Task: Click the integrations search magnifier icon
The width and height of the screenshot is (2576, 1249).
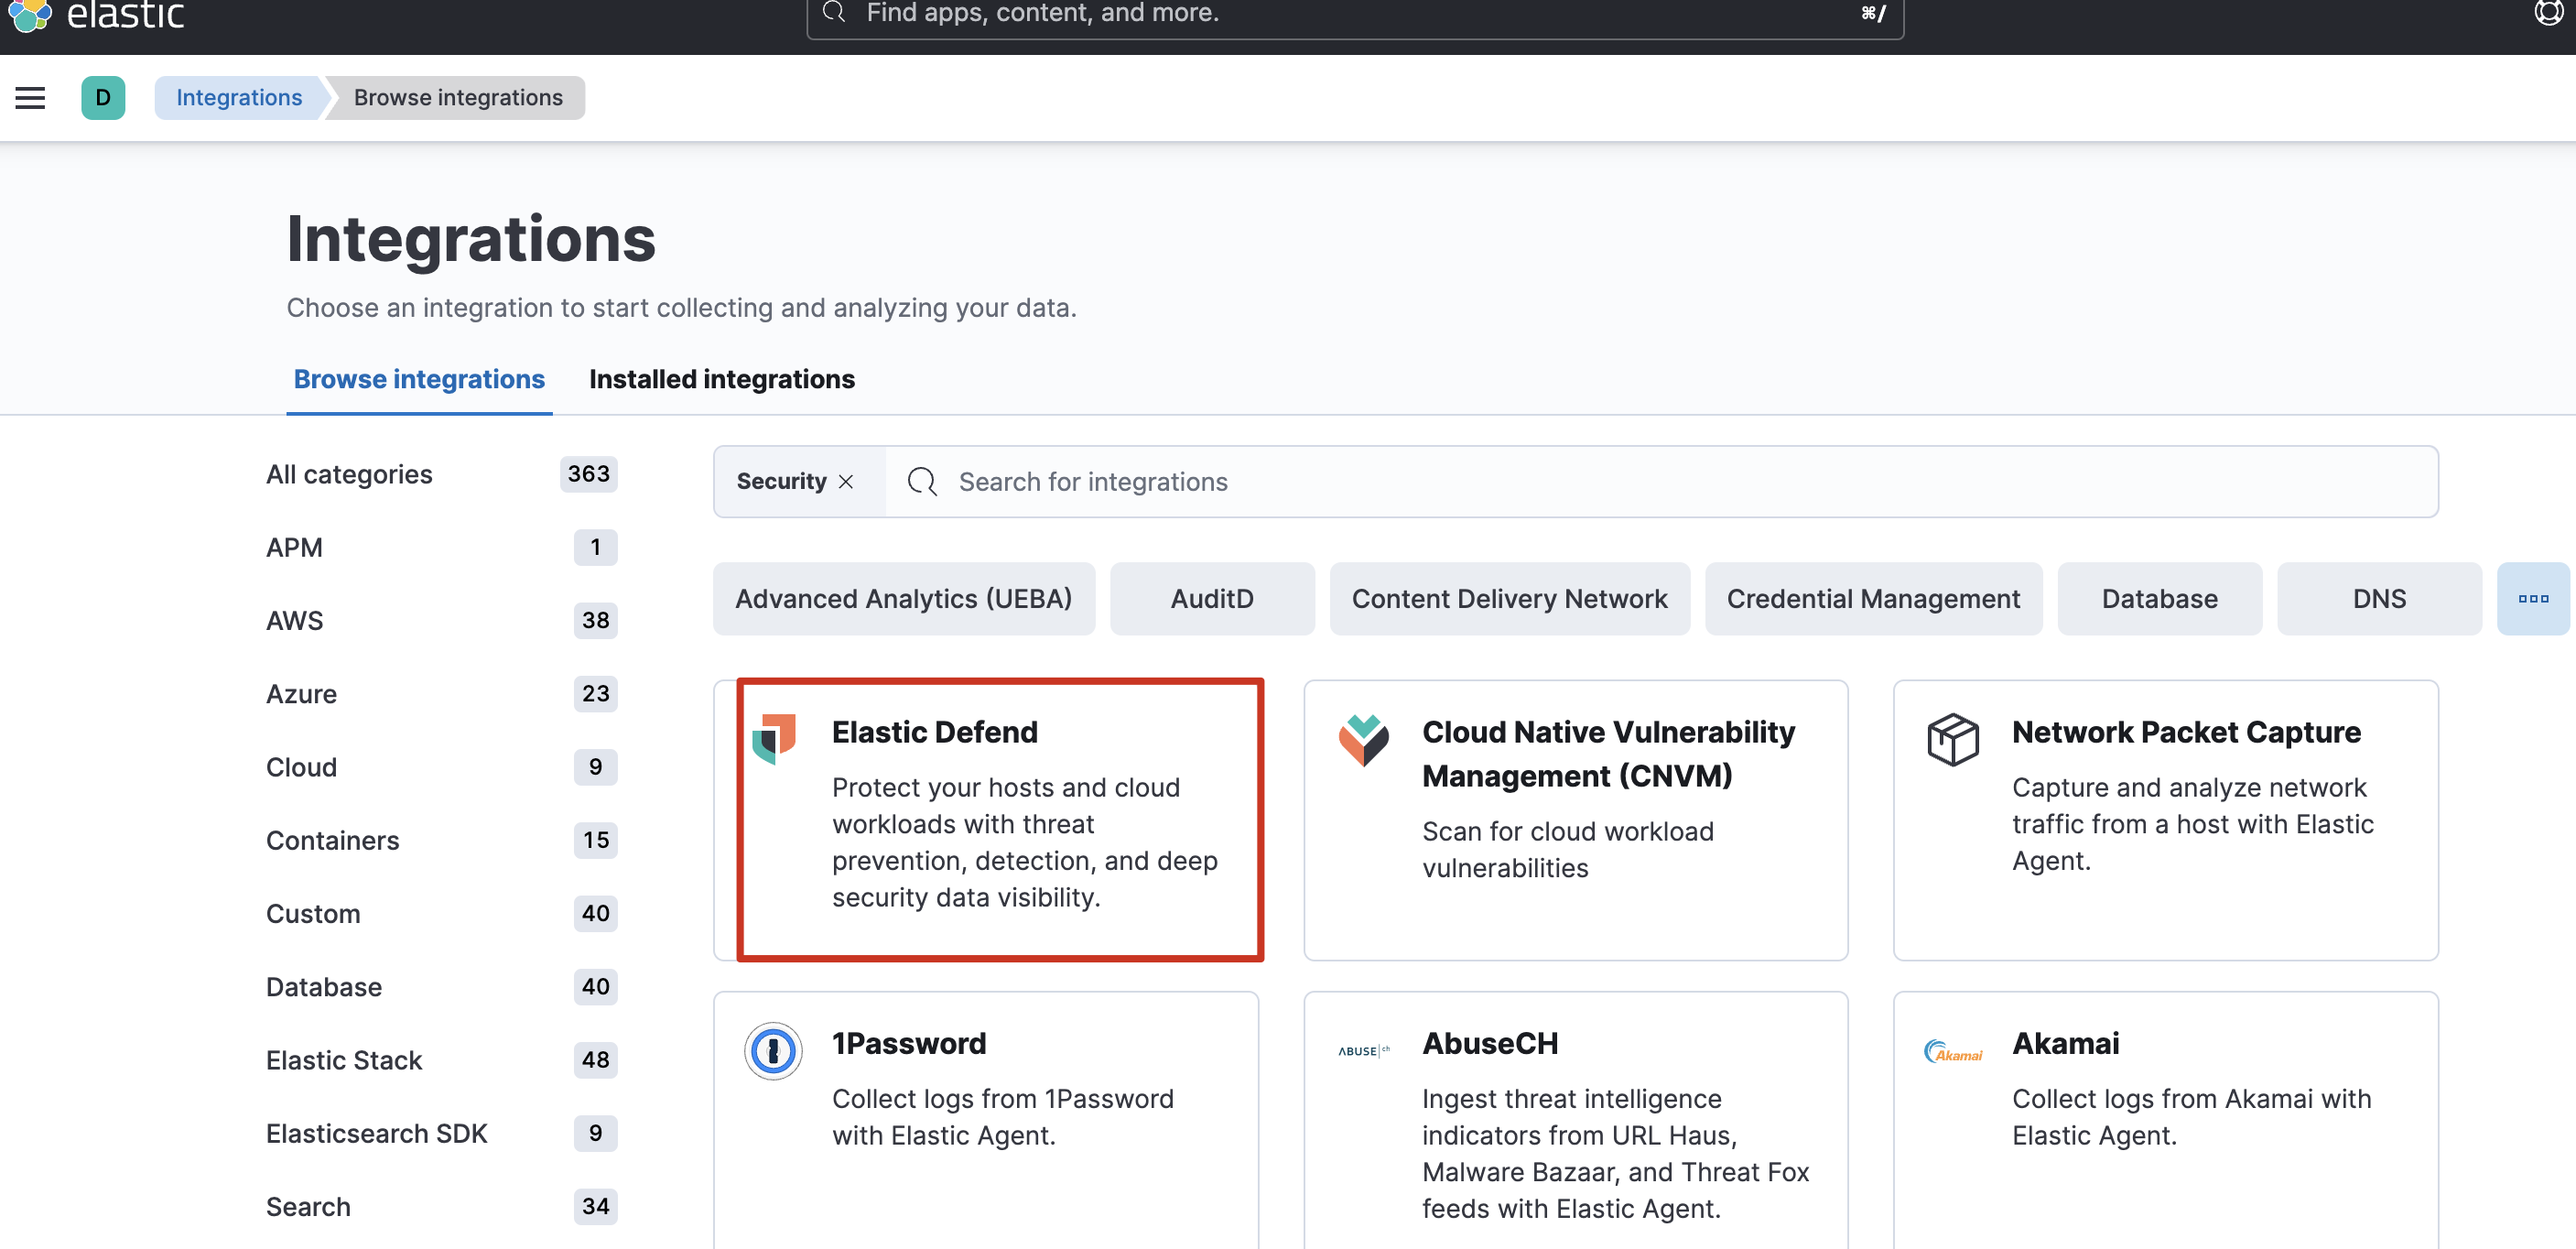Action: click(922, 481)
